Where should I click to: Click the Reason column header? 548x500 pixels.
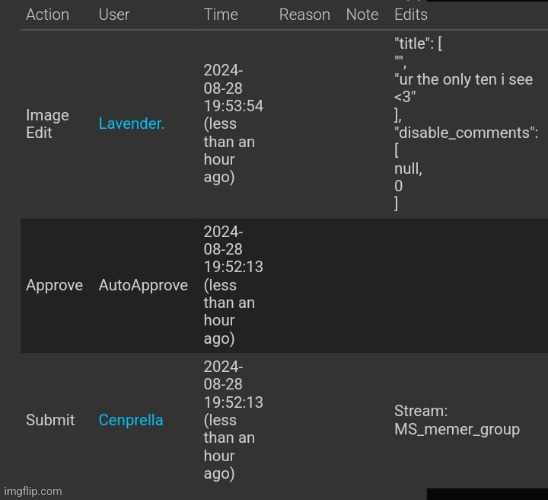point(304,15)
